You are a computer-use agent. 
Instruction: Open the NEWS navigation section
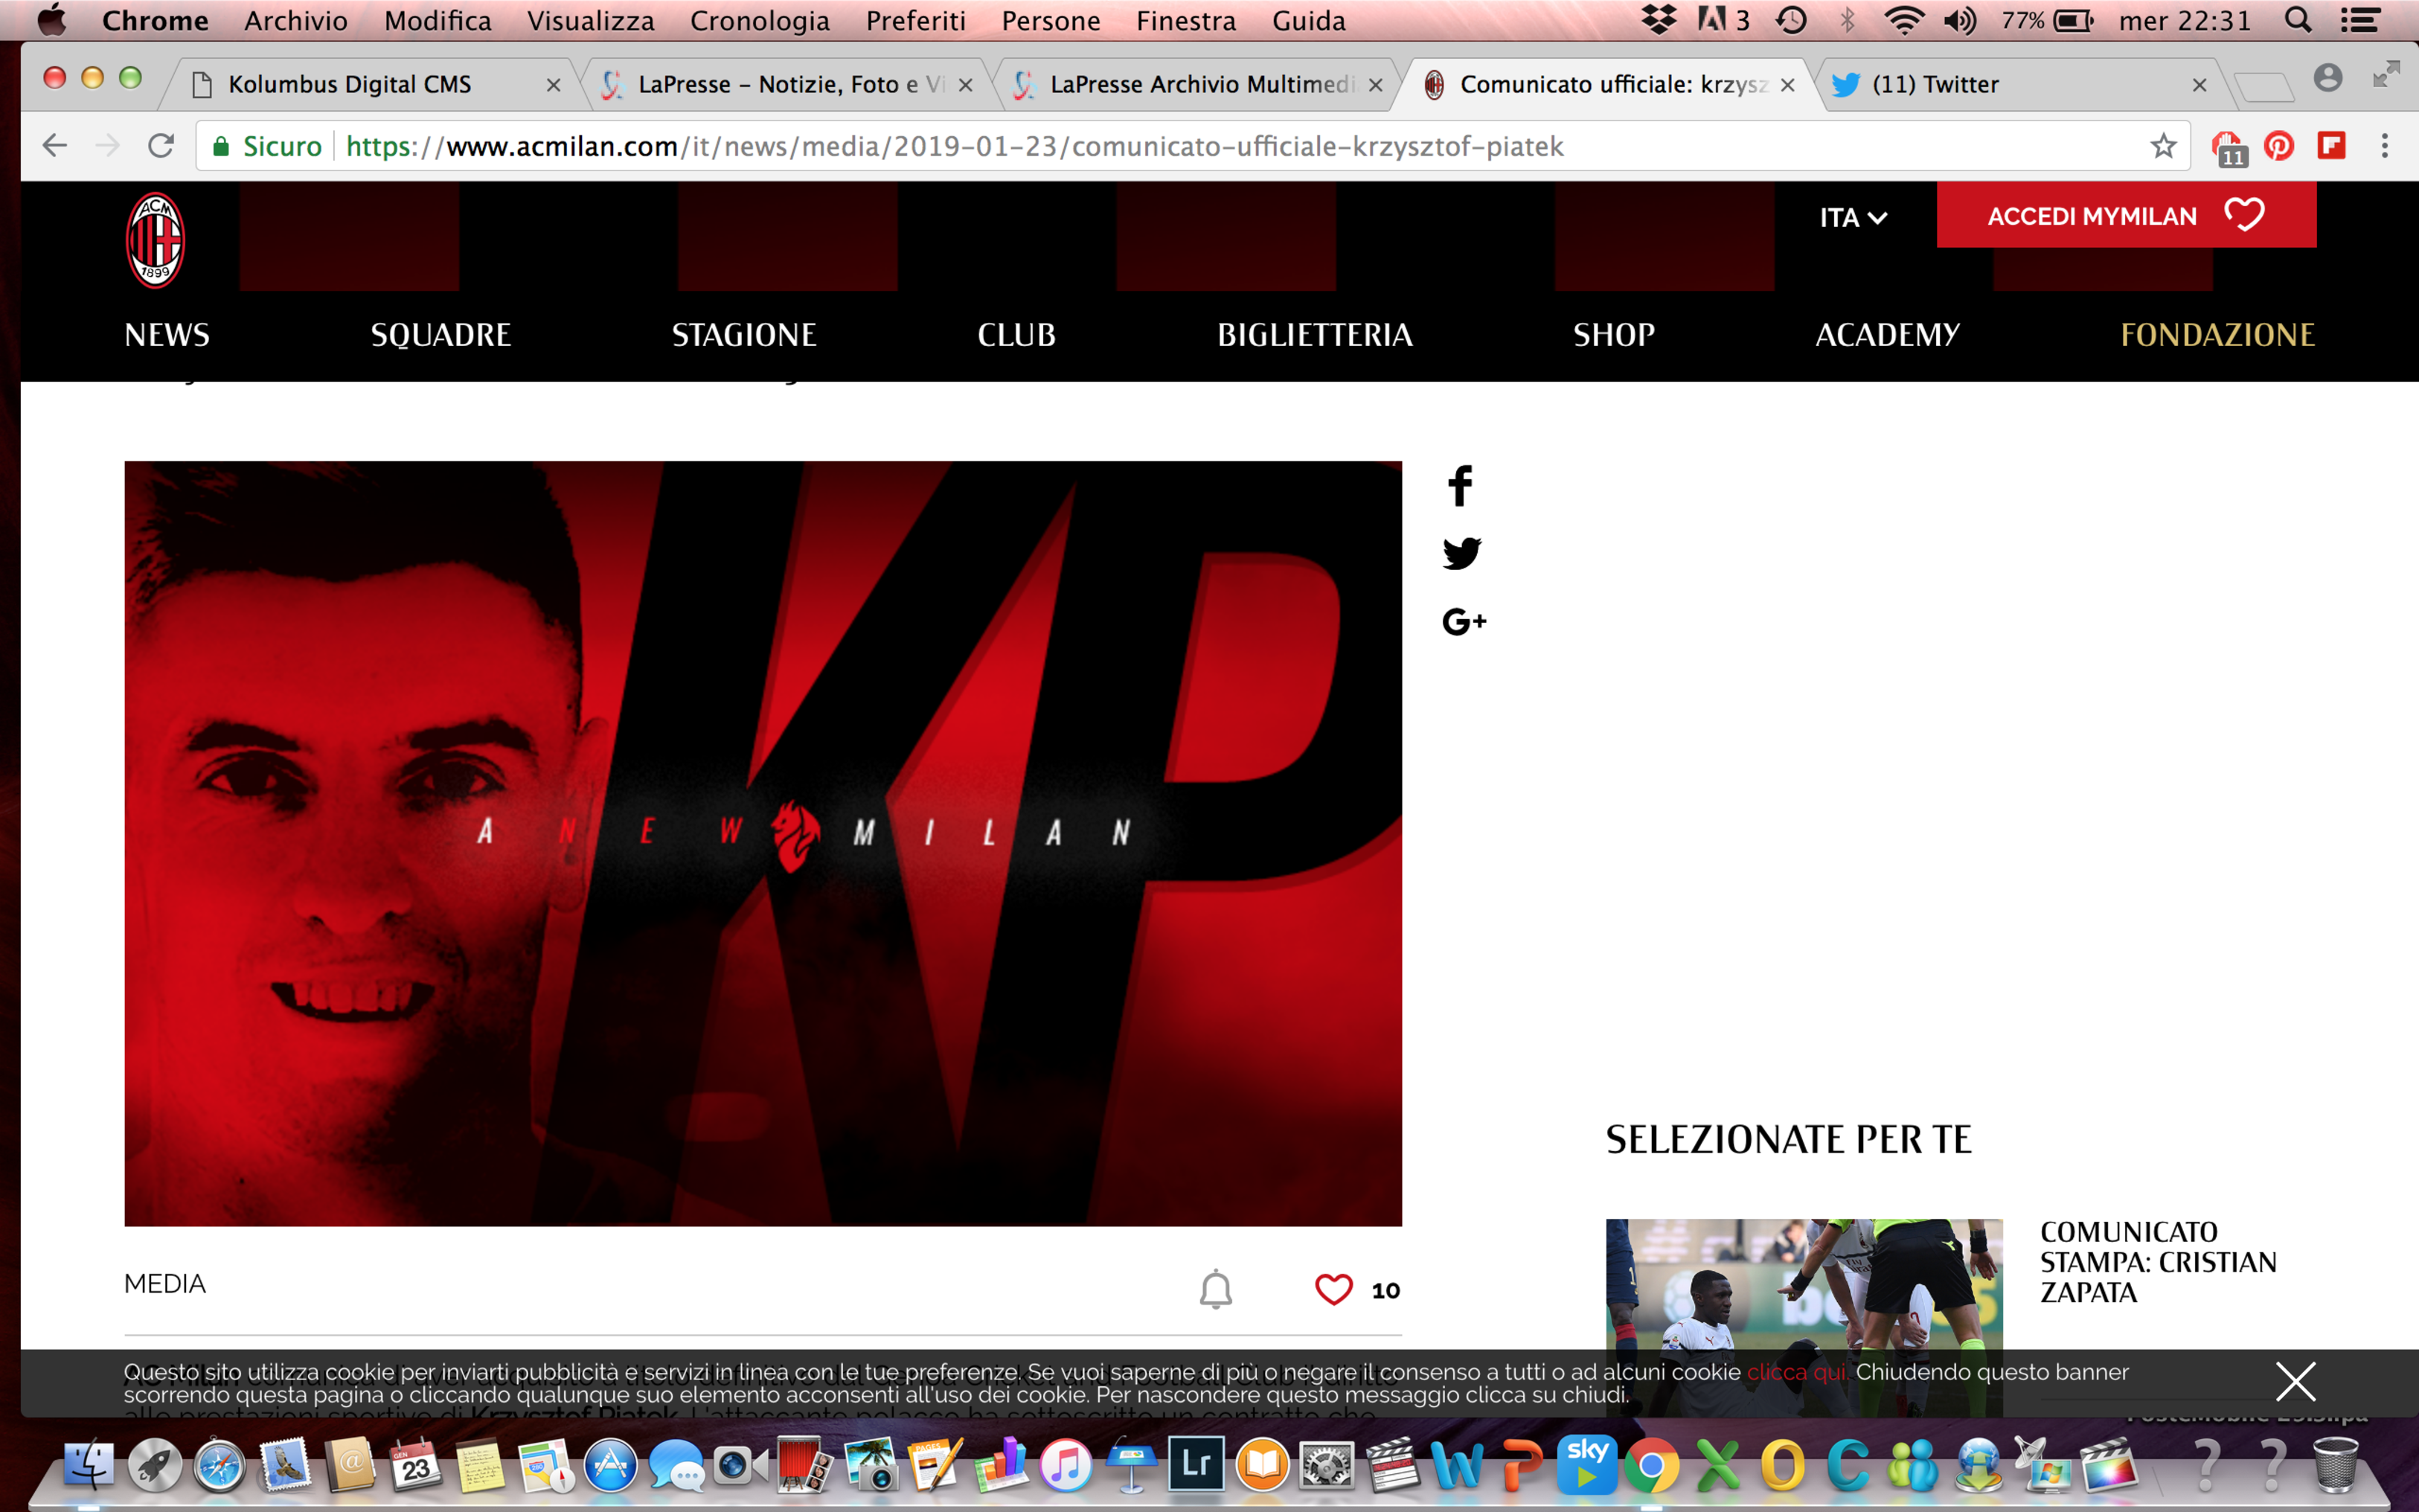point(167,335)
